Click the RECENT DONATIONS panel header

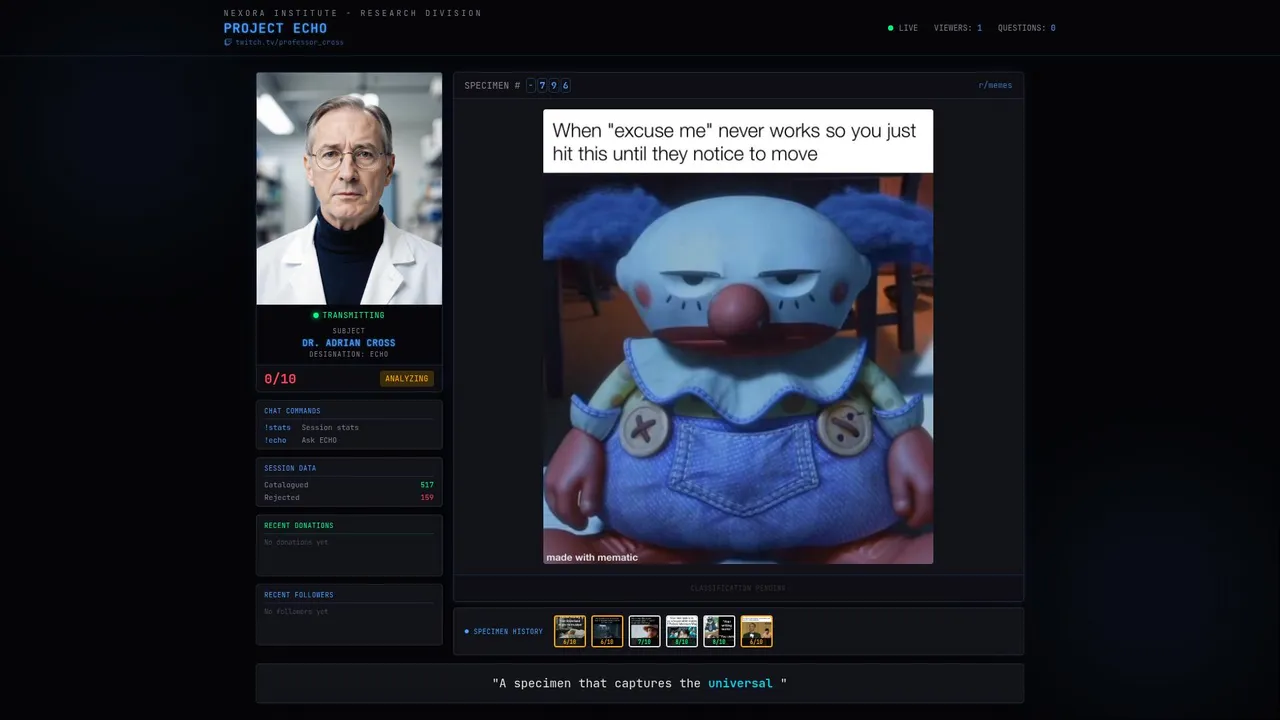(299, 525)
